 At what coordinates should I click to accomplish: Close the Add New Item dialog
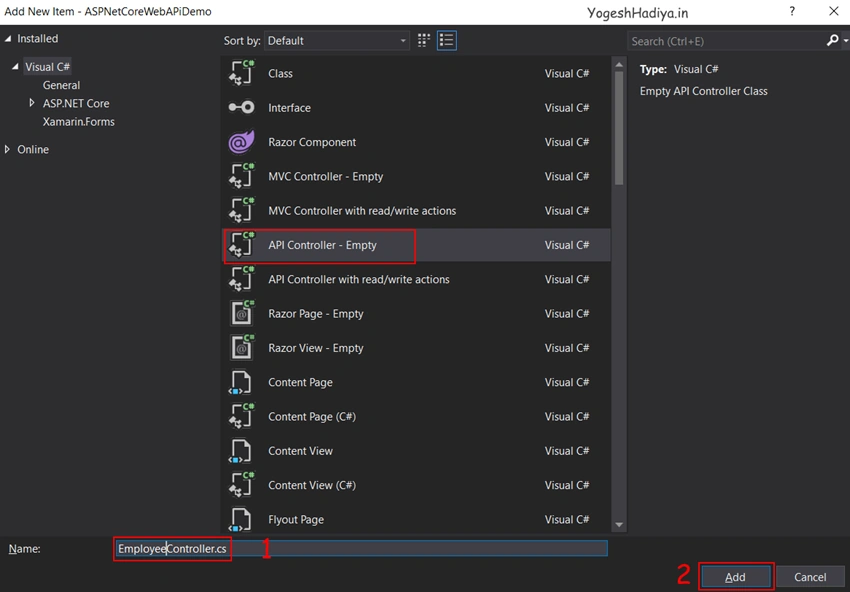coord(834,11)
